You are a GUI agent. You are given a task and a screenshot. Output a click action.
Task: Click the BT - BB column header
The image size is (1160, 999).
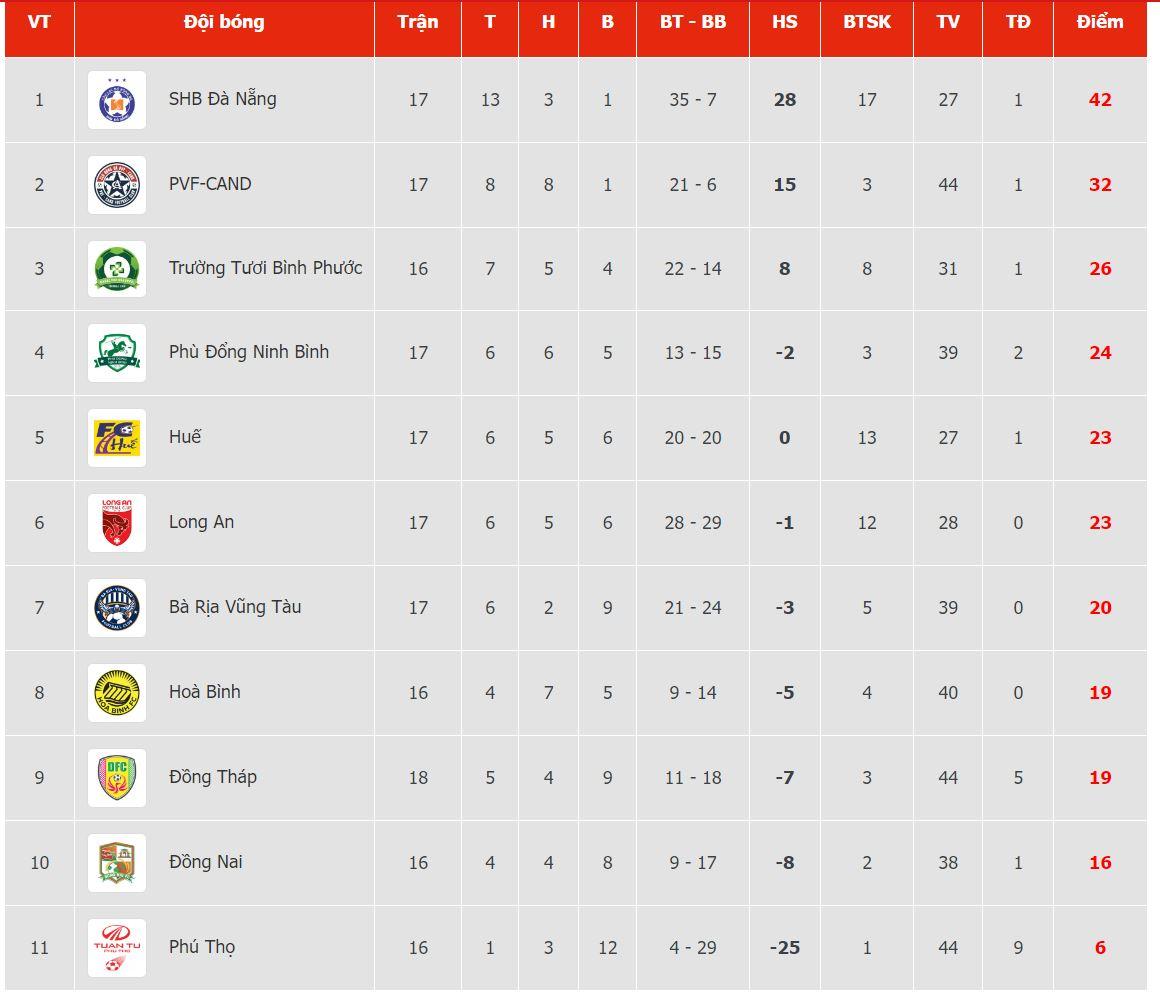693,22
